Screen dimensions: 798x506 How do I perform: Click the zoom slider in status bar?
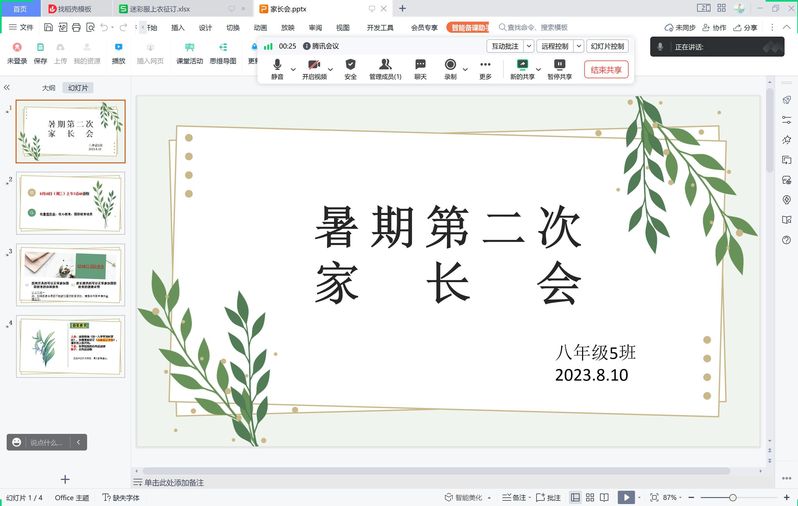pyautogui.click(x=732, y=497)
